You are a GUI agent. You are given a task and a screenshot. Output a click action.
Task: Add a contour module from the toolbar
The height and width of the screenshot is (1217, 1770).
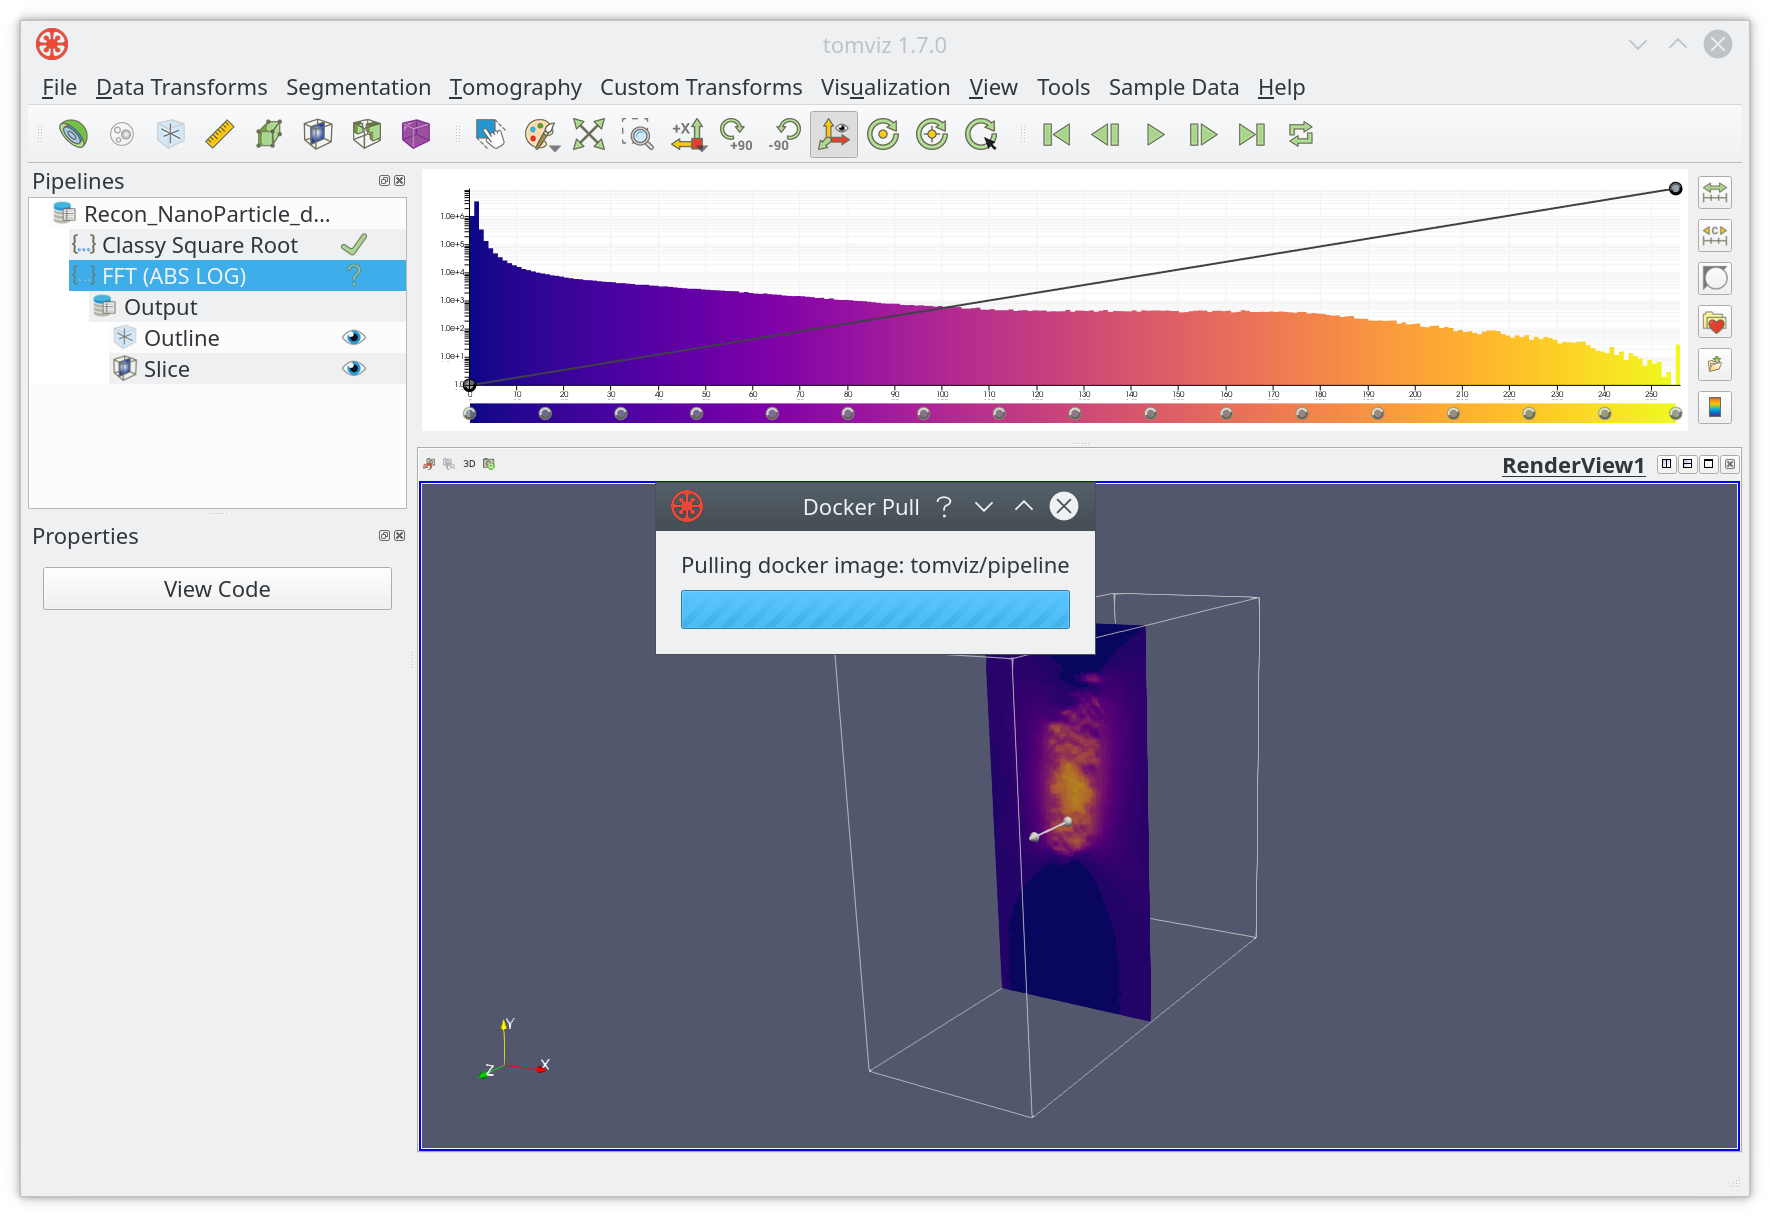tap(73, 134)
